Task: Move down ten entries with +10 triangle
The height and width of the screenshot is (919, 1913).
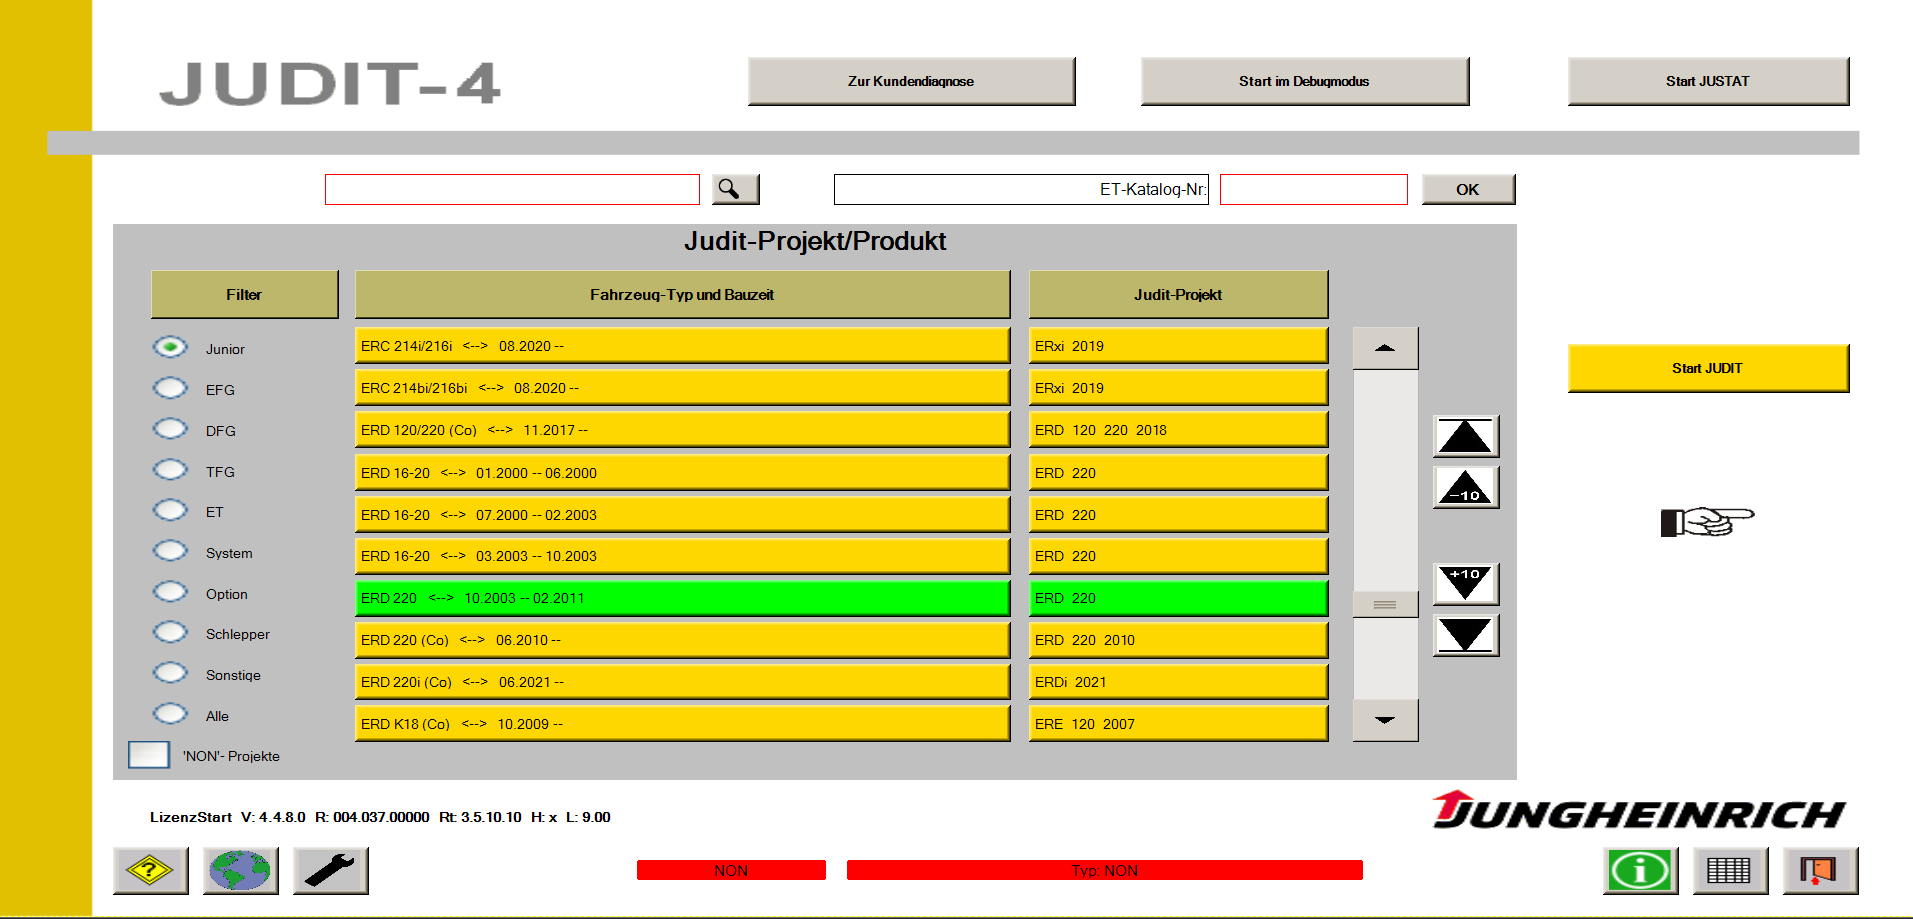Action: (x=1465, y=584)
